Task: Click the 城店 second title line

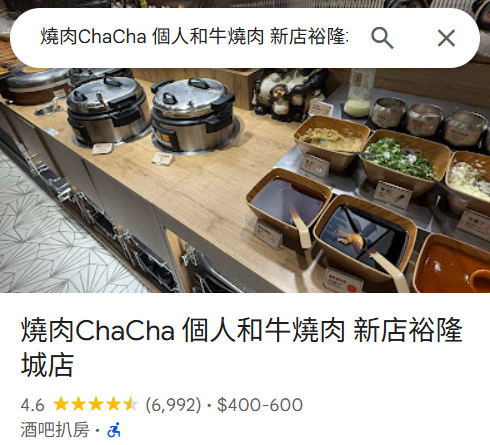Action: (x=47, y=365)
